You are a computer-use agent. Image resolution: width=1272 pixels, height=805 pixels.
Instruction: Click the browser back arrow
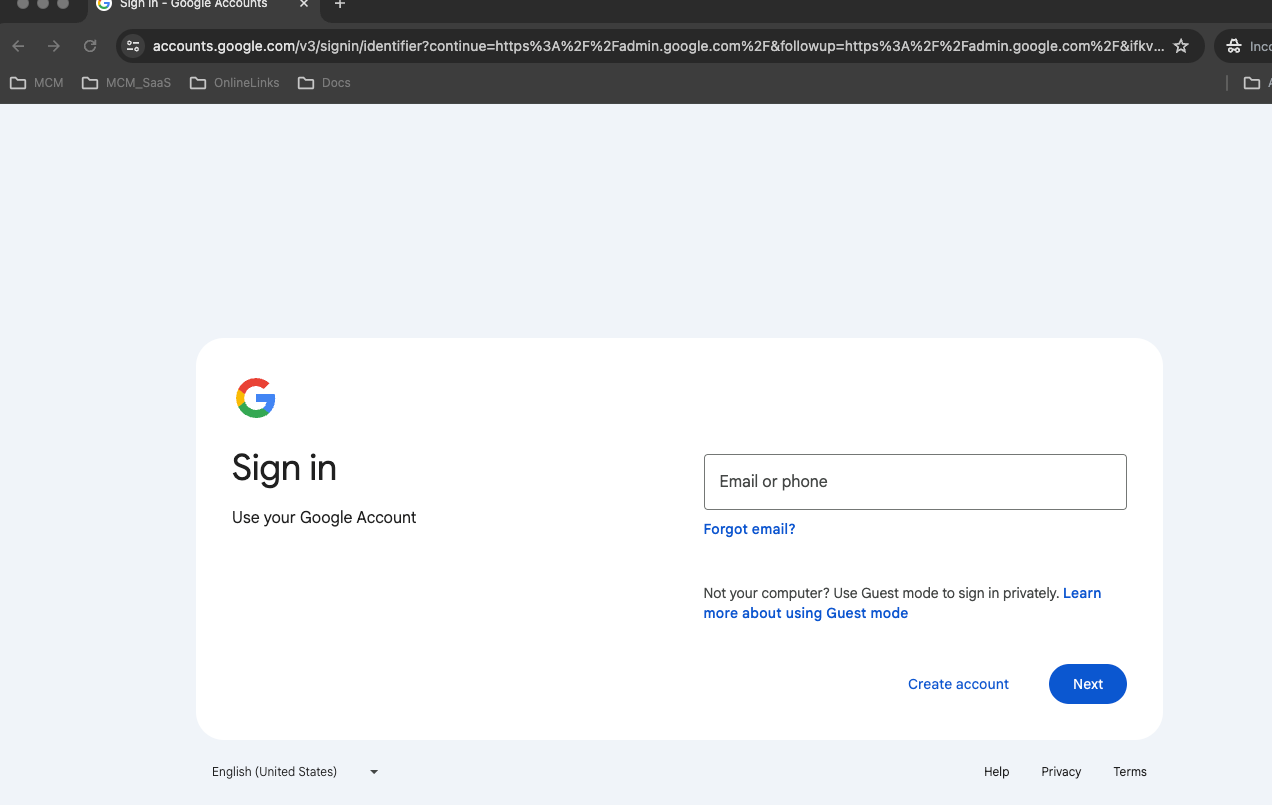pyautogui.click(x=18, y=46)
